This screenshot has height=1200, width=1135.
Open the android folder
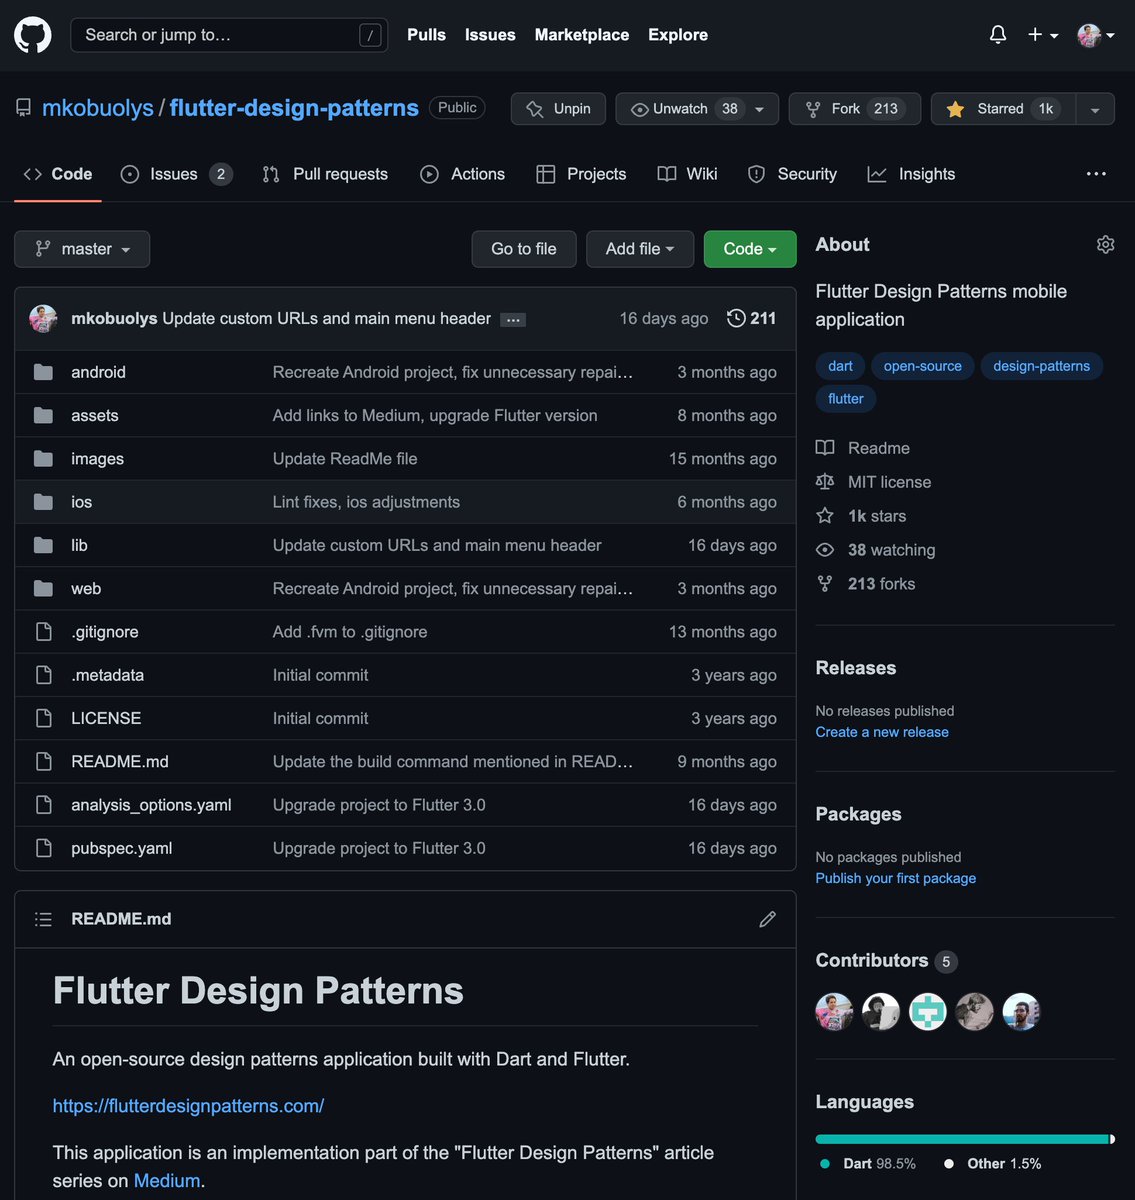pyautogui.click(x=98, y=372)
